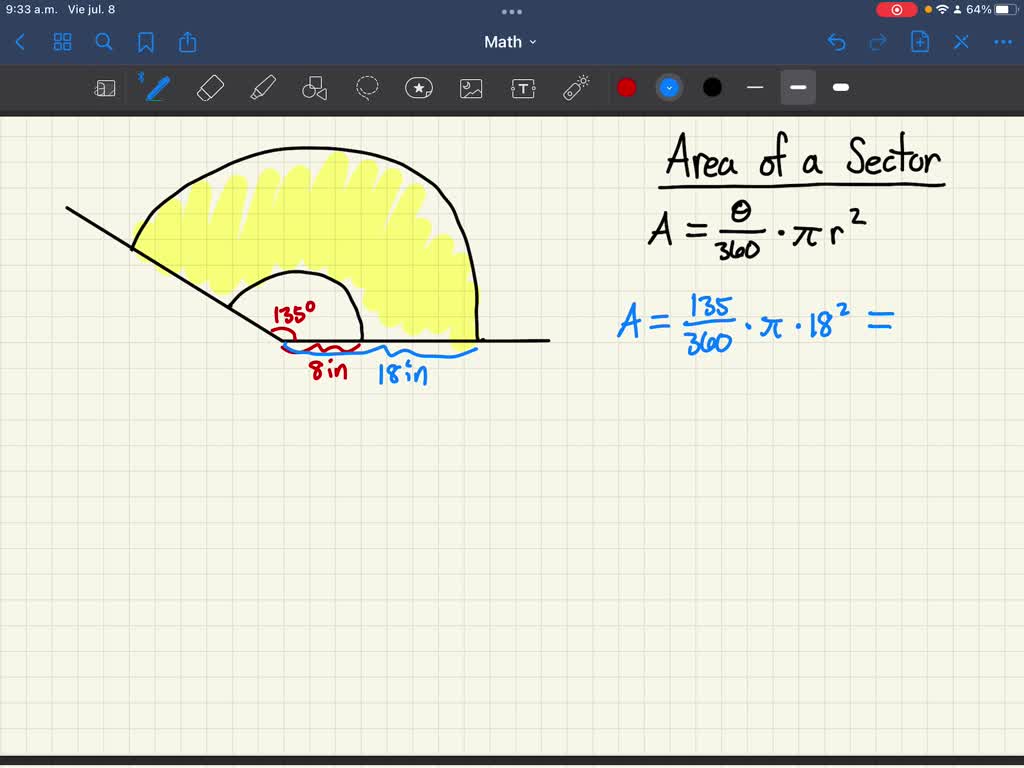Go back to the documents library
1024x768 pixels.
pyautogui.click(x=21, y=42)
